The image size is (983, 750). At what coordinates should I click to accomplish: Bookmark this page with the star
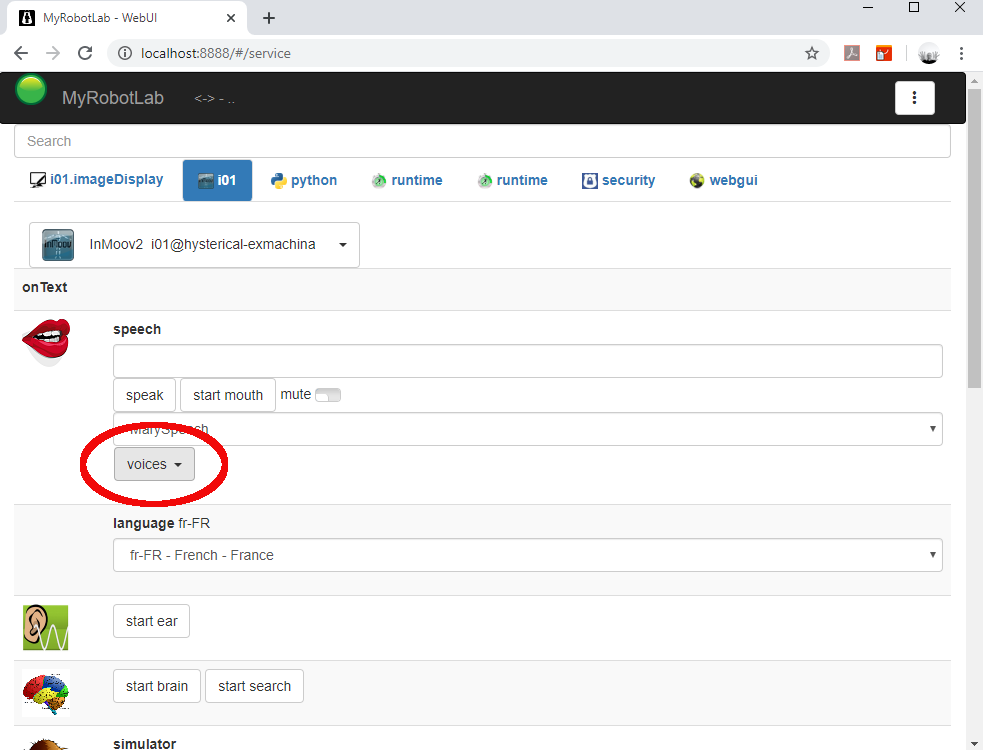tap(812, 53)
